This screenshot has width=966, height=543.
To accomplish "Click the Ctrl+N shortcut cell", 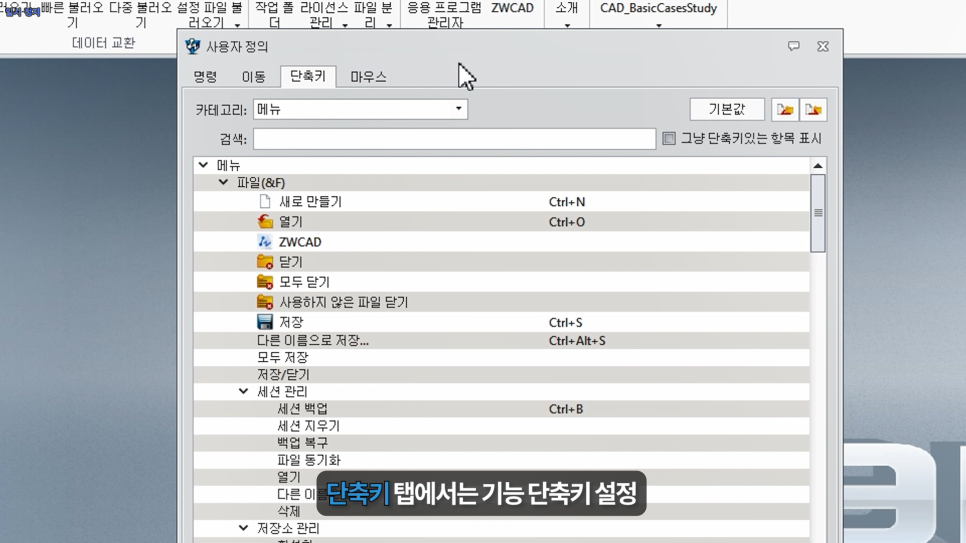I will pos(567,202).
